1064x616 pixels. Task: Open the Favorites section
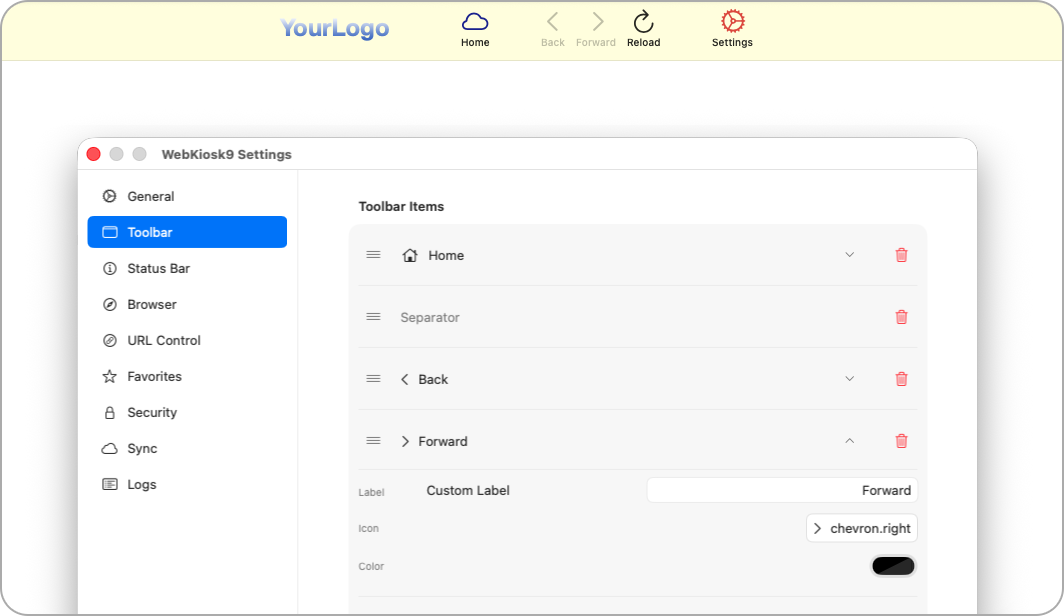(x=154, y=376)
